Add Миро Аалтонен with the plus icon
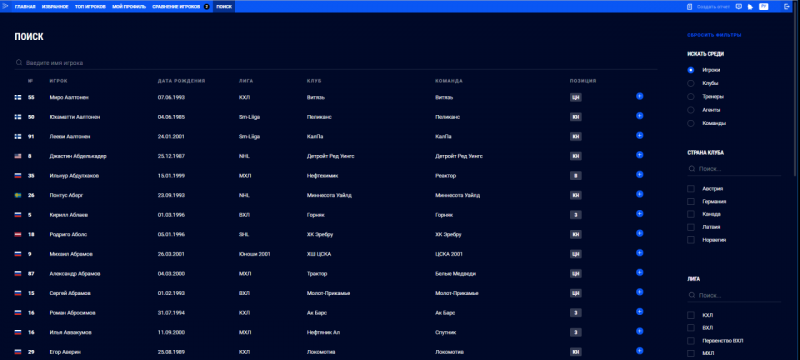Viewport: 800px width, 360px height. point(639,96)
